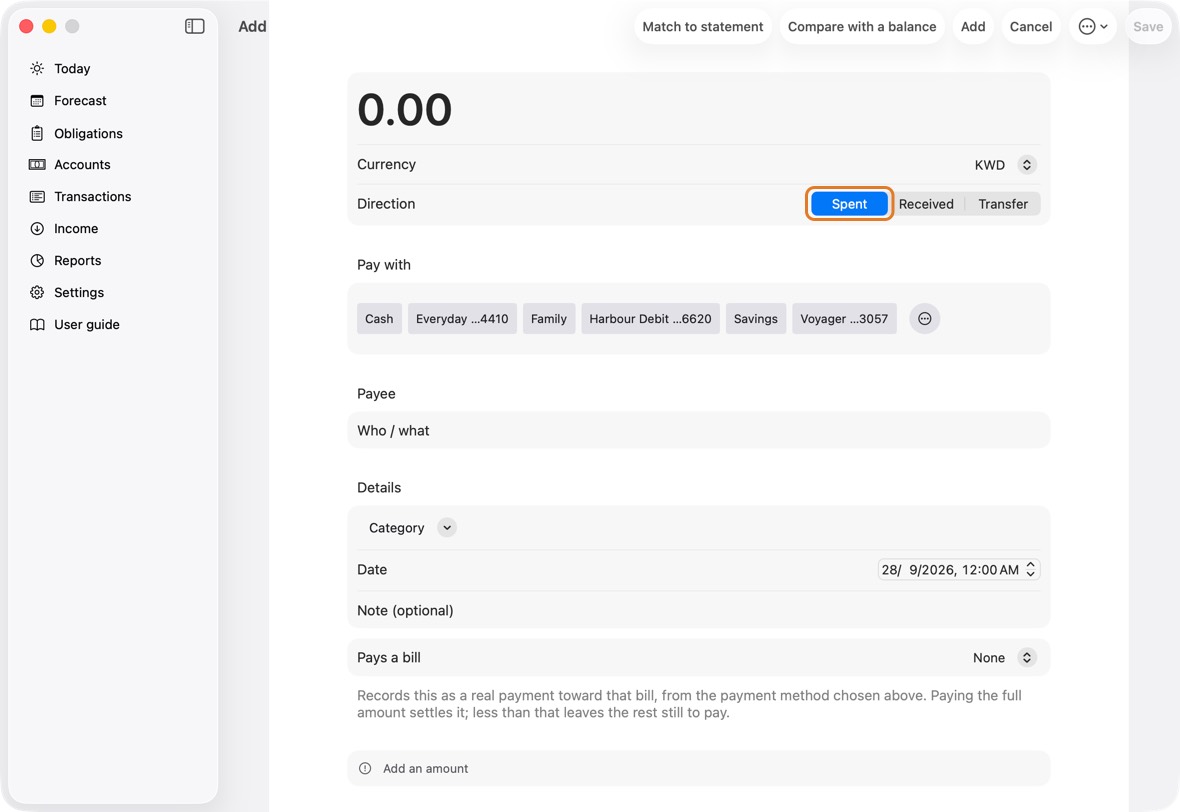The image size is (1180, 812).
Task: Show more payment accounts ellipsis button
Action: click(x=924, y=318)
